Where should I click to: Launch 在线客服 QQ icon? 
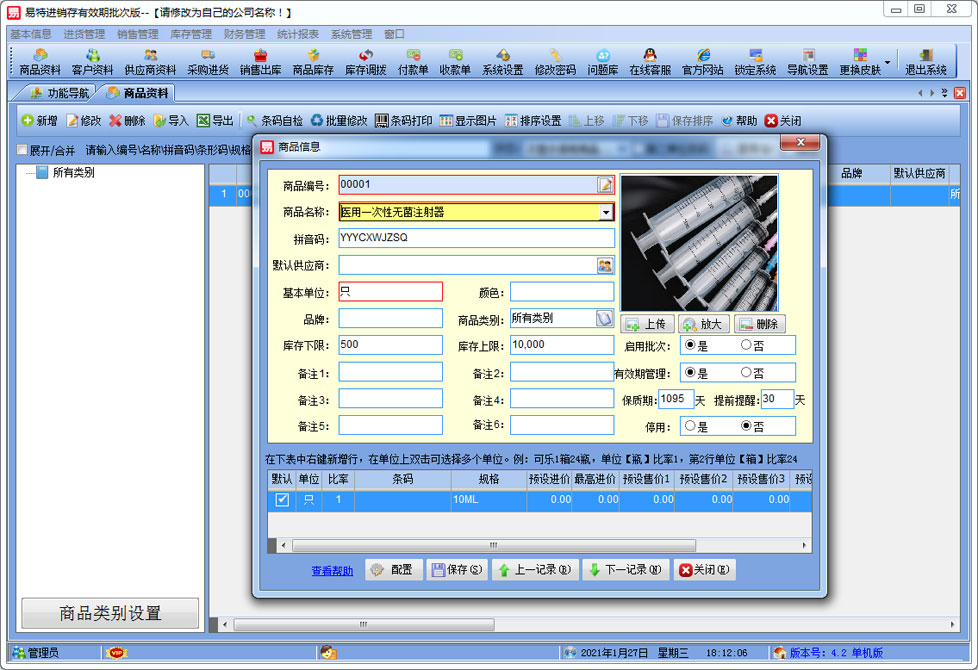[x=649, y=62]
